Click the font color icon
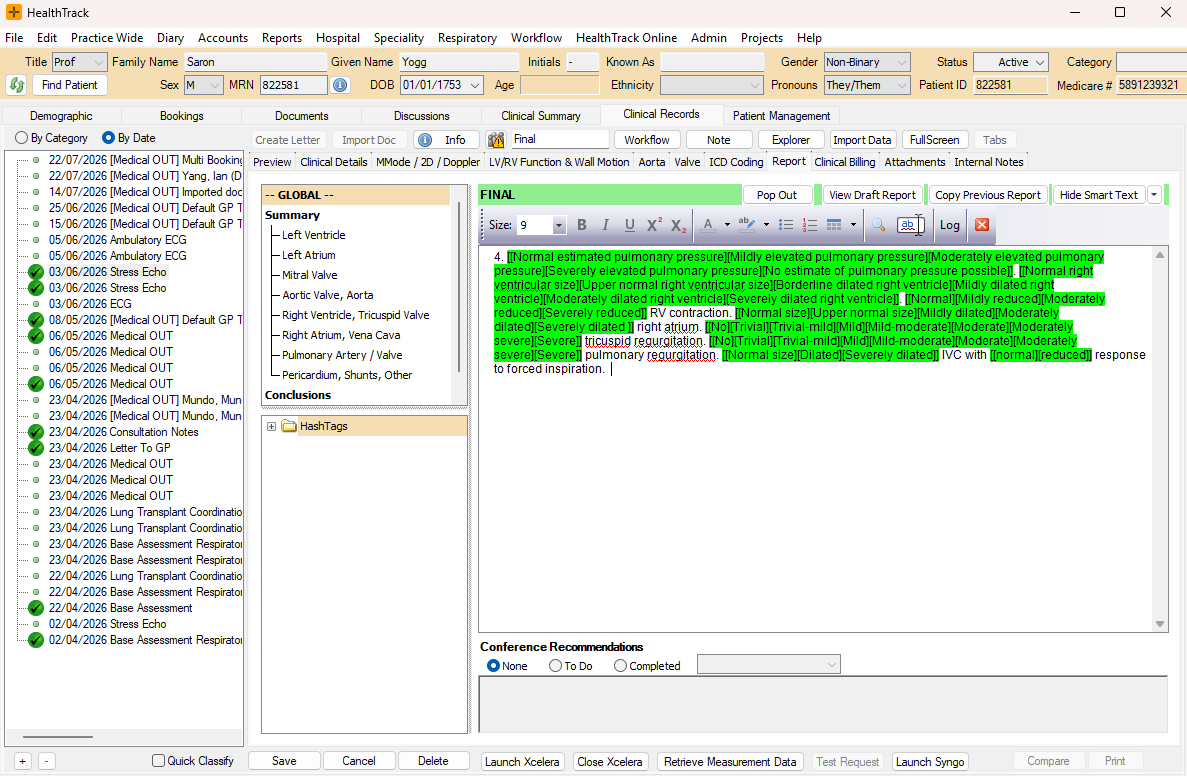This screenshot has height=776, width=1187. click(x=708, y=225)
